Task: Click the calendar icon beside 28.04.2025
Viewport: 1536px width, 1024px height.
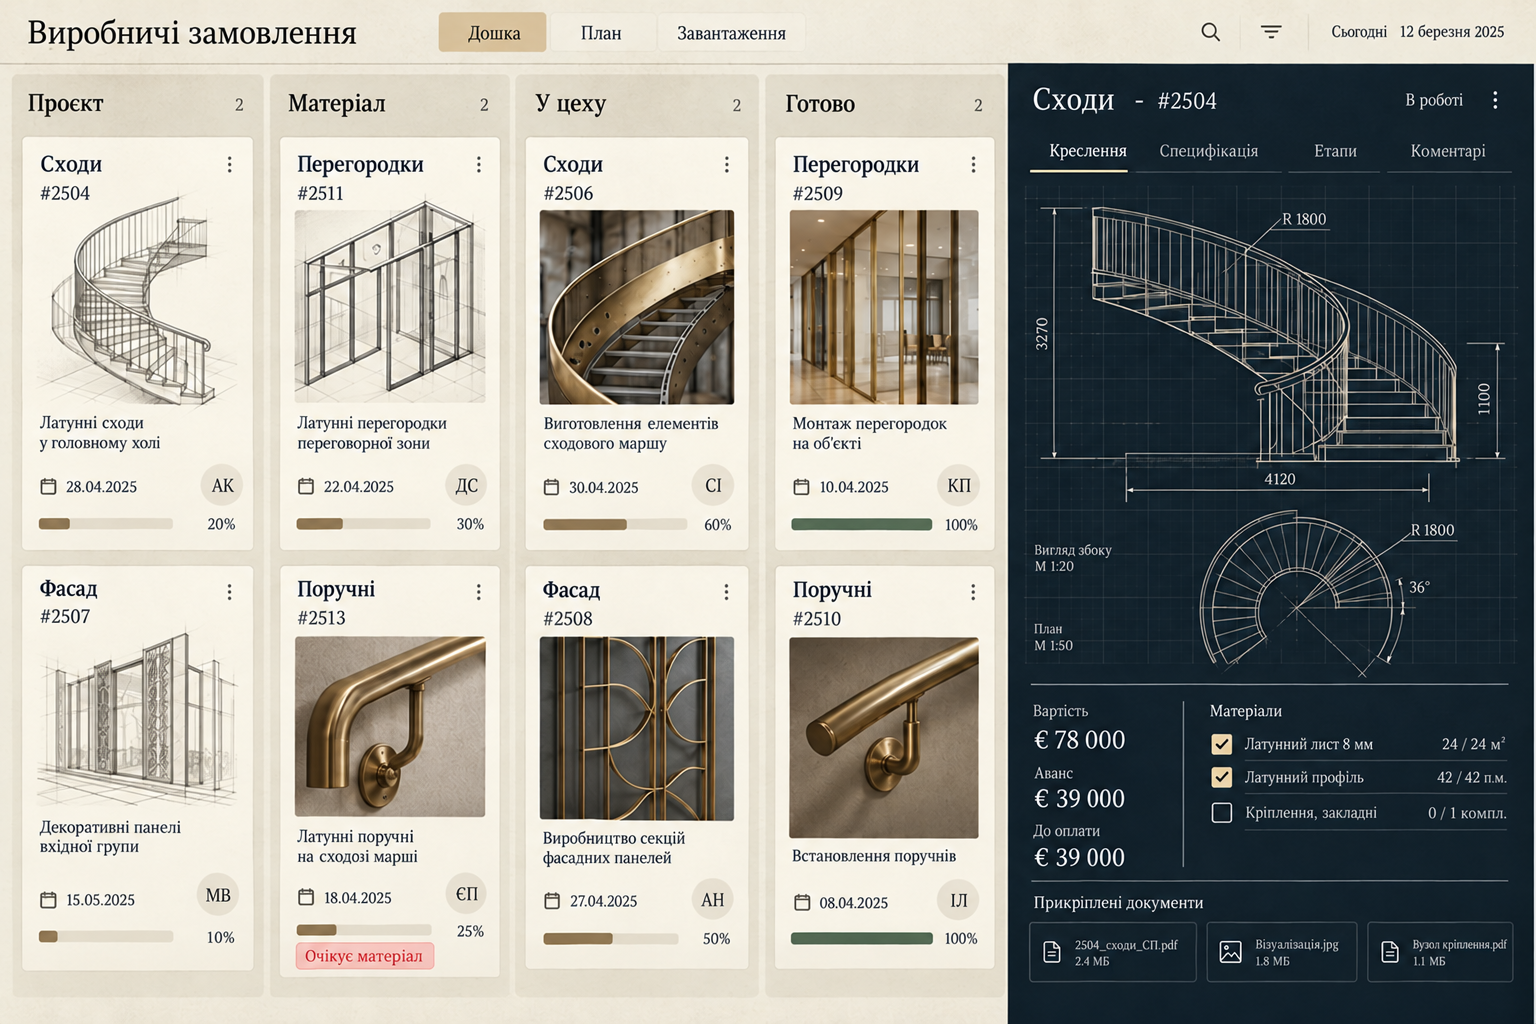Action: click(x=48, y=487)
